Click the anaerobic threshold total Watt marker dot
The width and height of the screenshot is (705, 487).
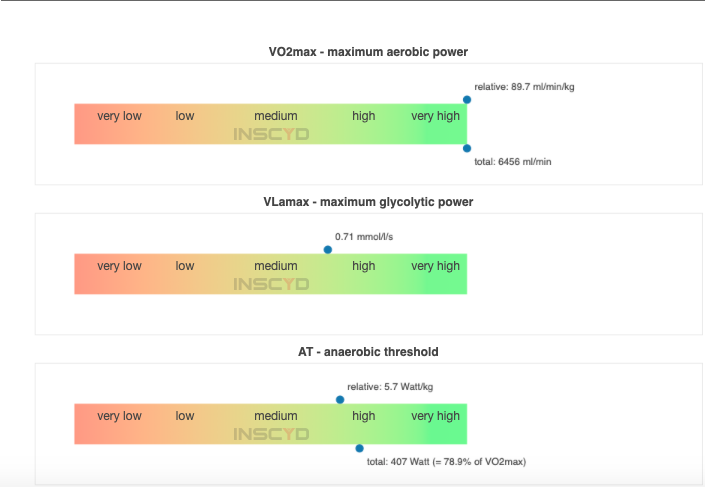coord(360,448)
